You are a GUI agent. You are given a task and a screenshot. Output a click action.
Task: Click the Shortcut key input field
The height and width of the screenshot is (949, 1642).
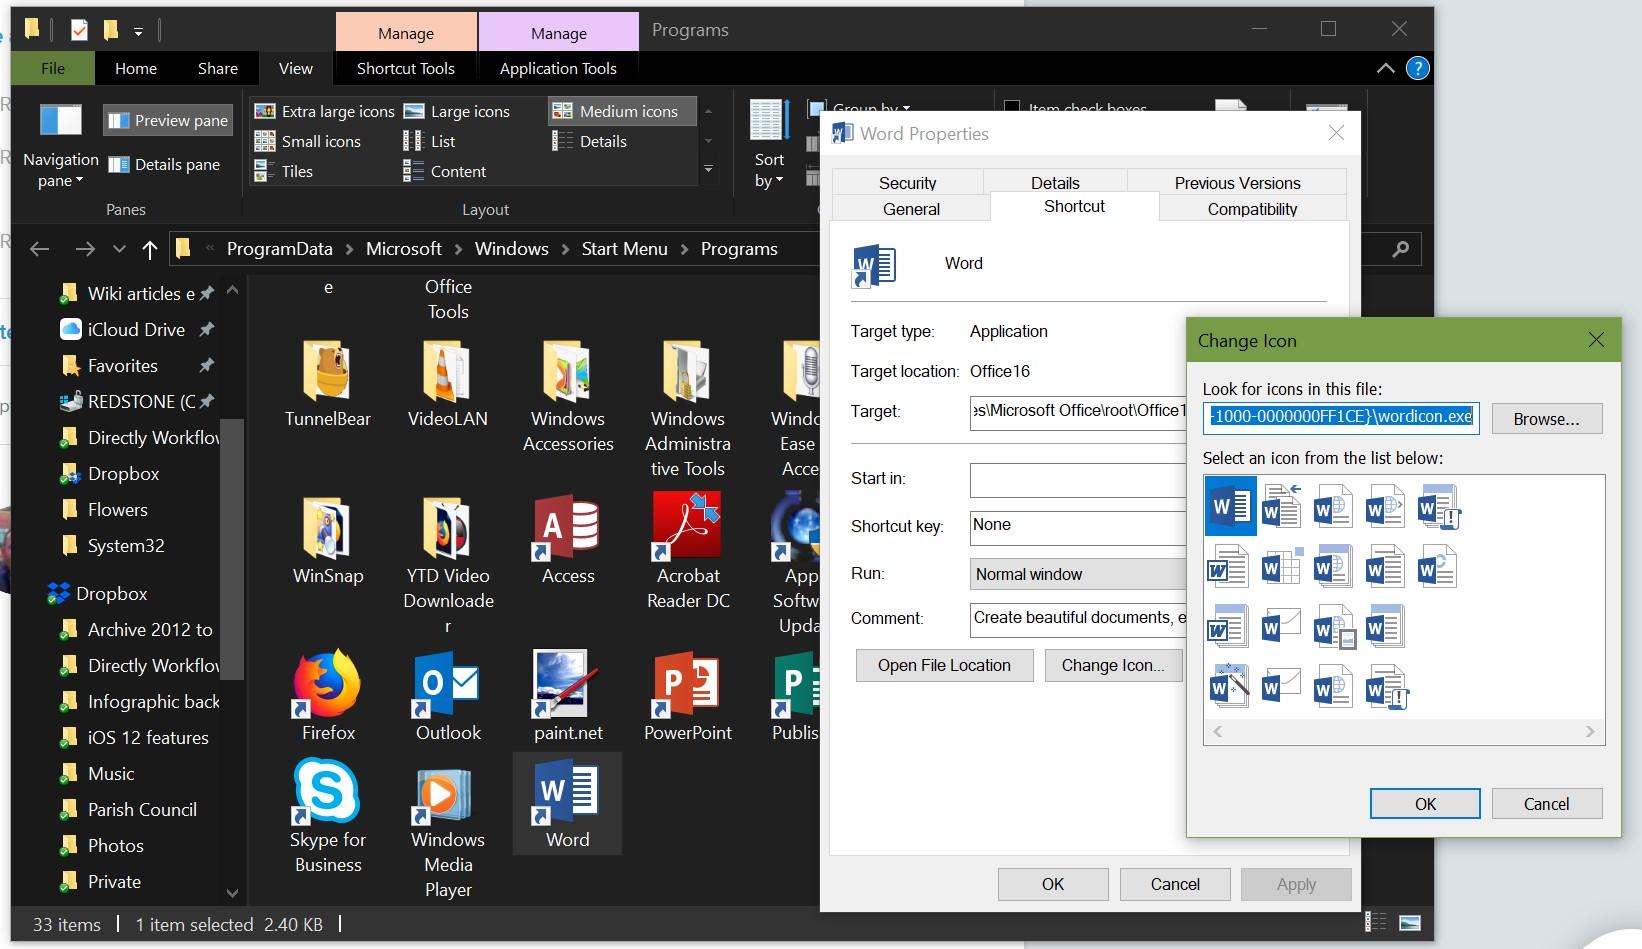point(1078,526)
